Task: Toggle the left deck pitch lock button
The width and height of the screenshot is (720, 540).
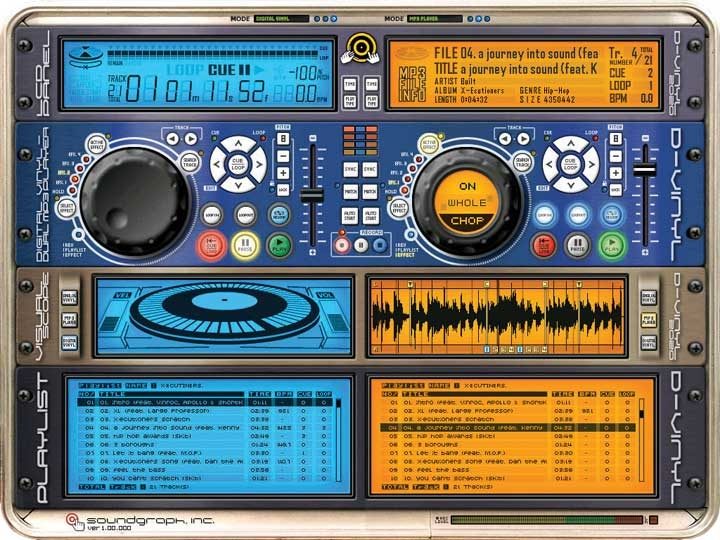Action: pos(283,190)
